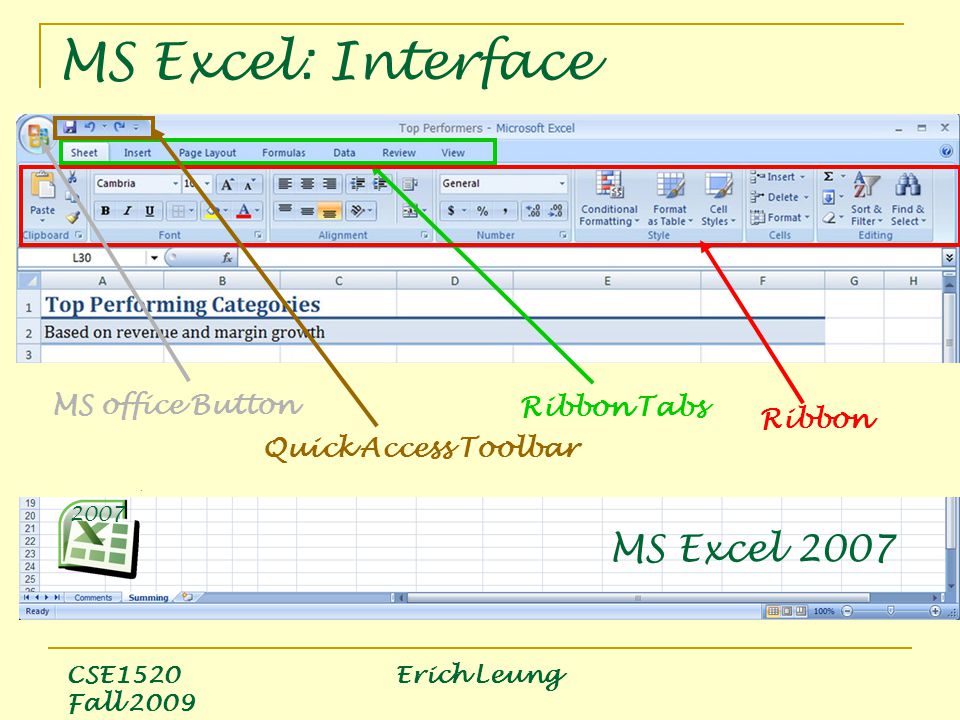Screen dimensions: 960x720
Task: Toggle Bold formatting
Action: tap(105, 211)
